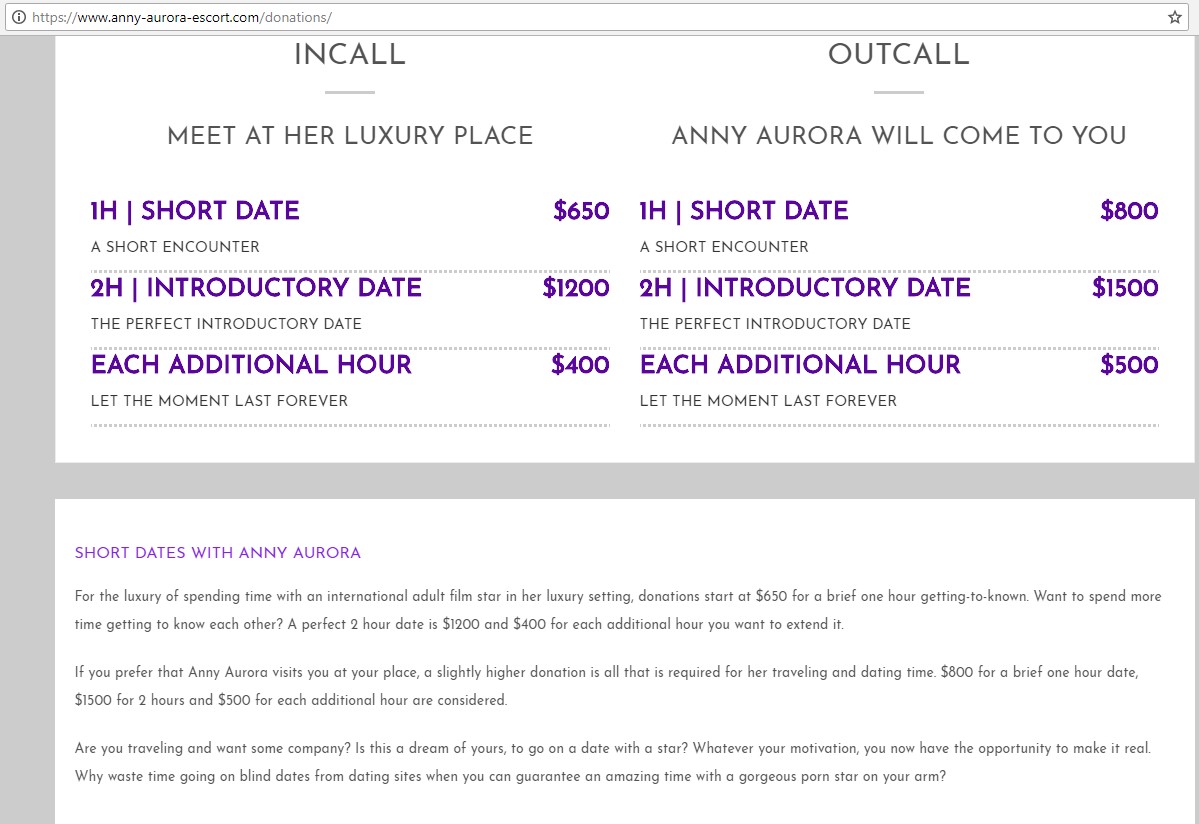
Task: Click the outcall 1H Short Date title
Action: [744, 210]
